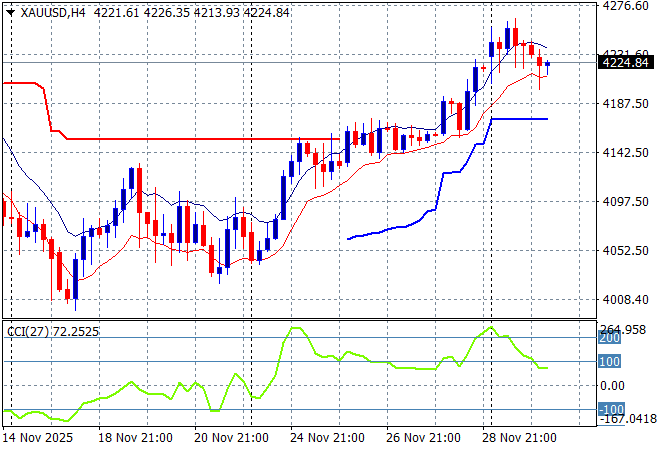Click the 26 Nov 21:00 time label
The image size is (660, 450).
click(423, 438)
